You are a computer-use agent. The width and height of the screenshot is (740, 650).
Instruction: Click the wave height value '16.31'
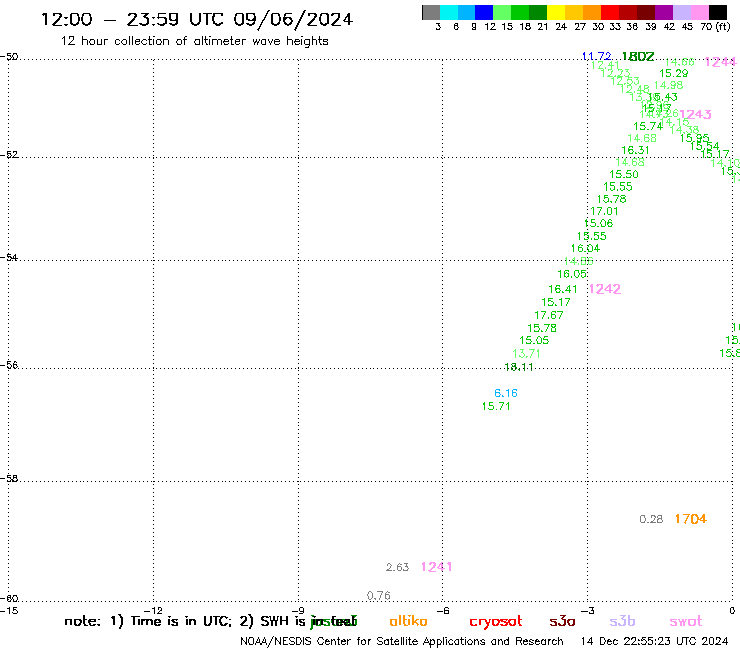(x=635, y=150)
